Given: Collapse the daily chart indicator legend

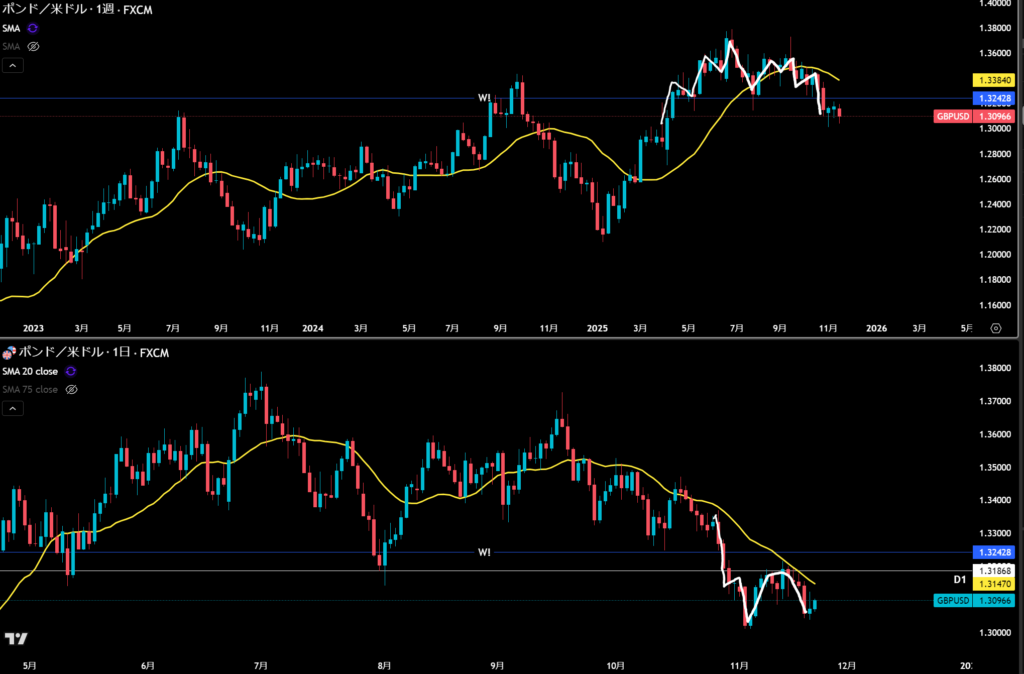Looking at the screenshot, I should (12, 408).
